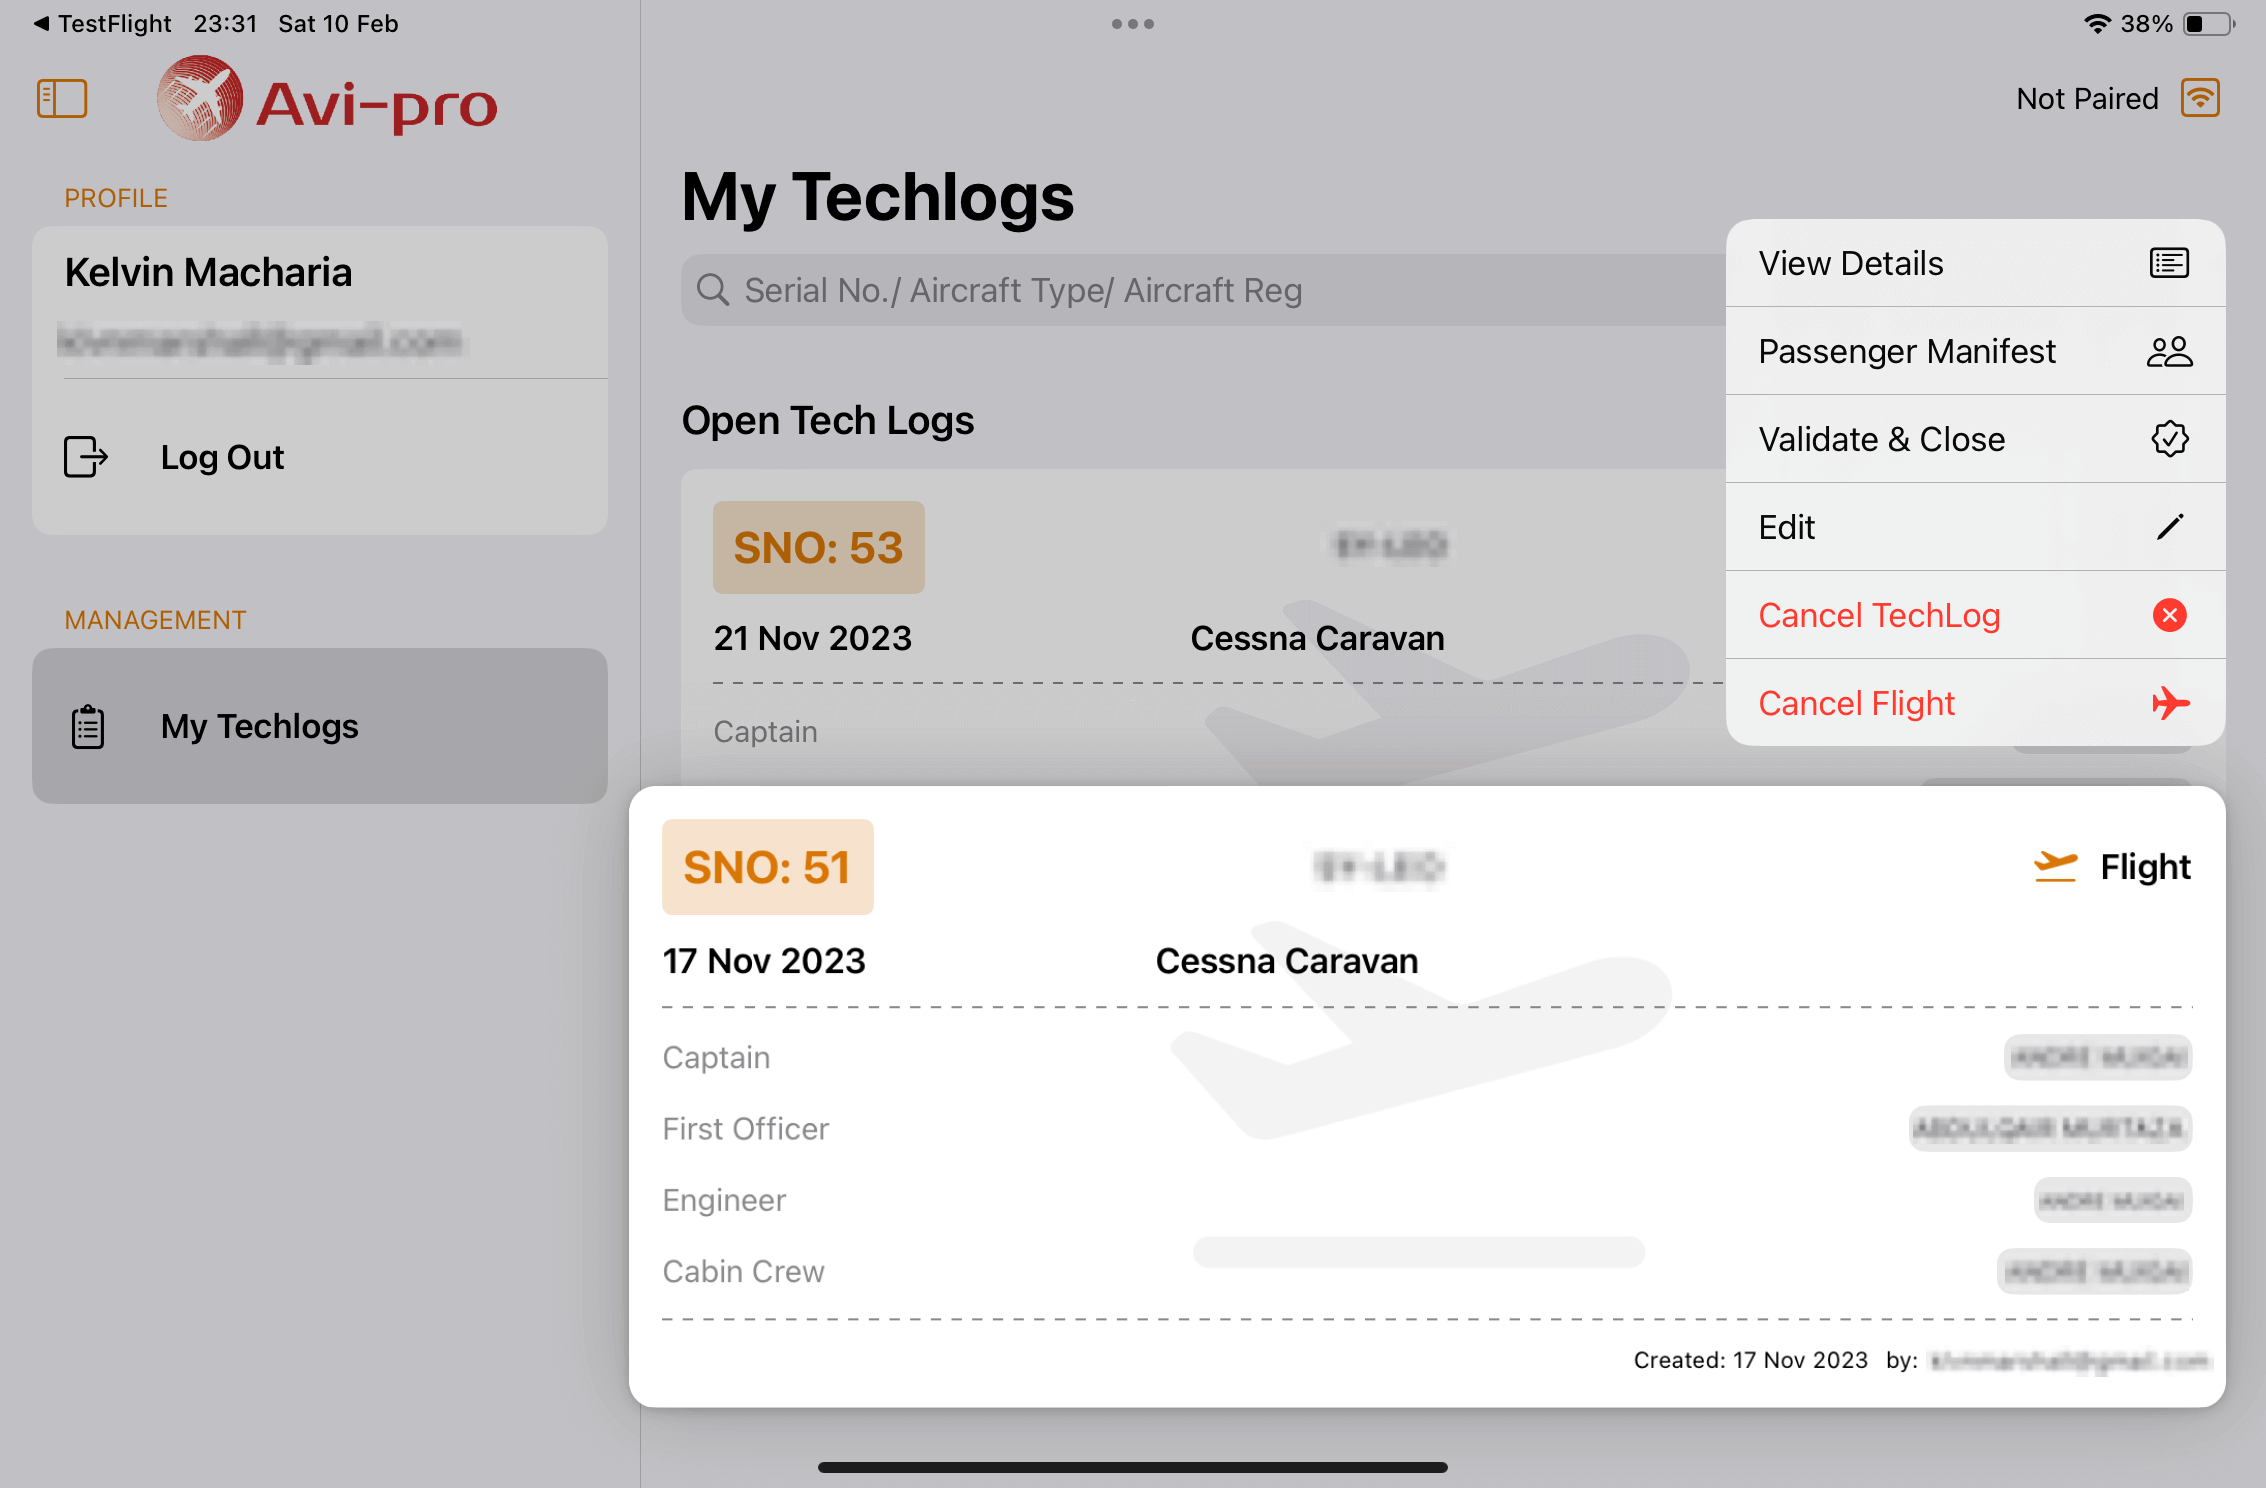Select the Edit pencil icon
The height and width of the screenshot is (1488, 2266).
pos(2169,526)
